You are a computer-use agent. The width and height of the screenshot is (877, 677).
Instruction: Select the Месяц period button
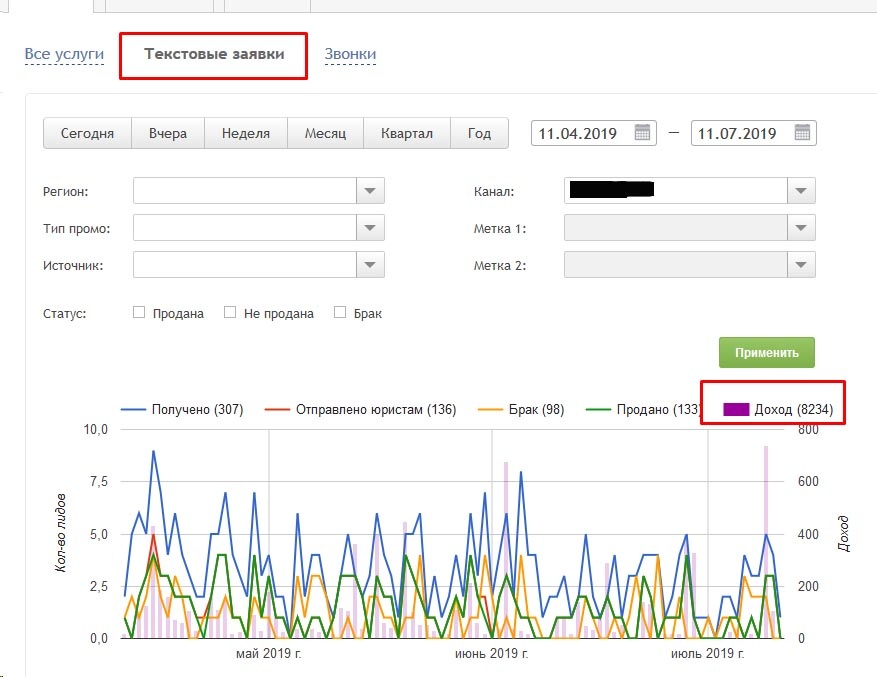click(326, 133)
